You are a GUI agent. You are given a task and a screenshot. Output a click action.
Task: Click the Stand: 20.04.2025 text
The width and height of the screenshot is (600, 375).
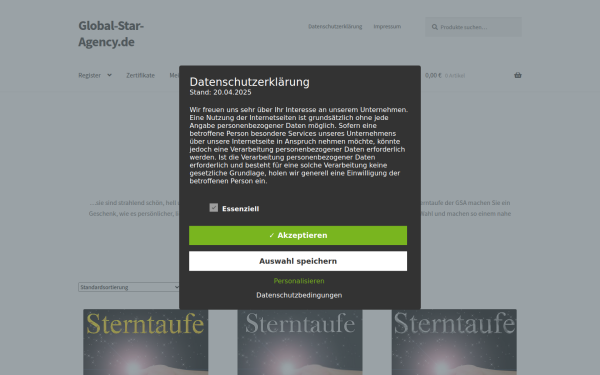(x=220, y=92)
